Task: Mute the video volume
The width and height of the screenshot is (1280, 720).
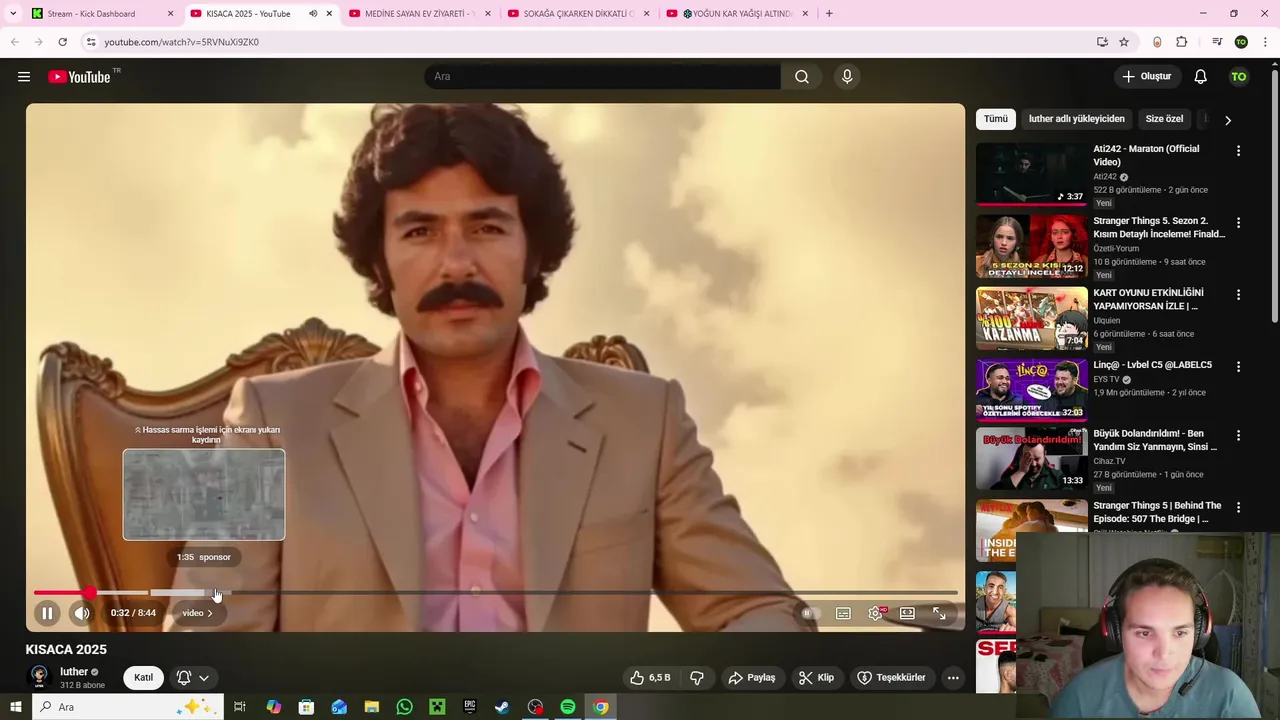Action: [x=82, y=613]
